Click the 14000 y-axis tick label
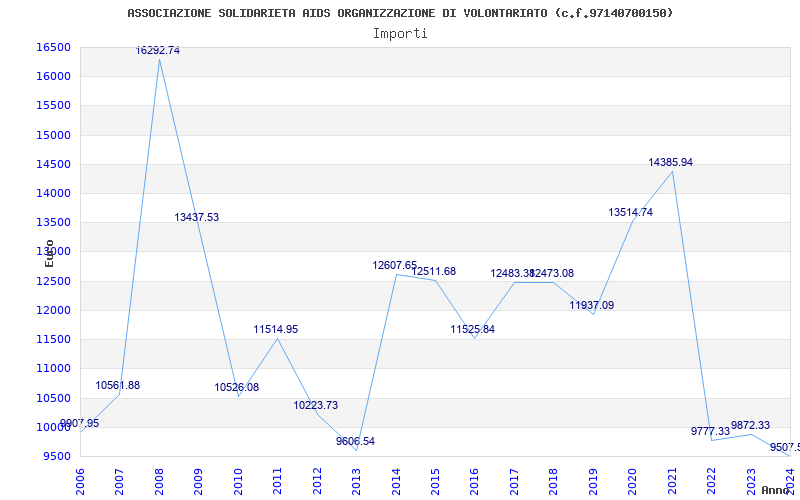The height and width of the screenshot is (500, 800). 54,193
